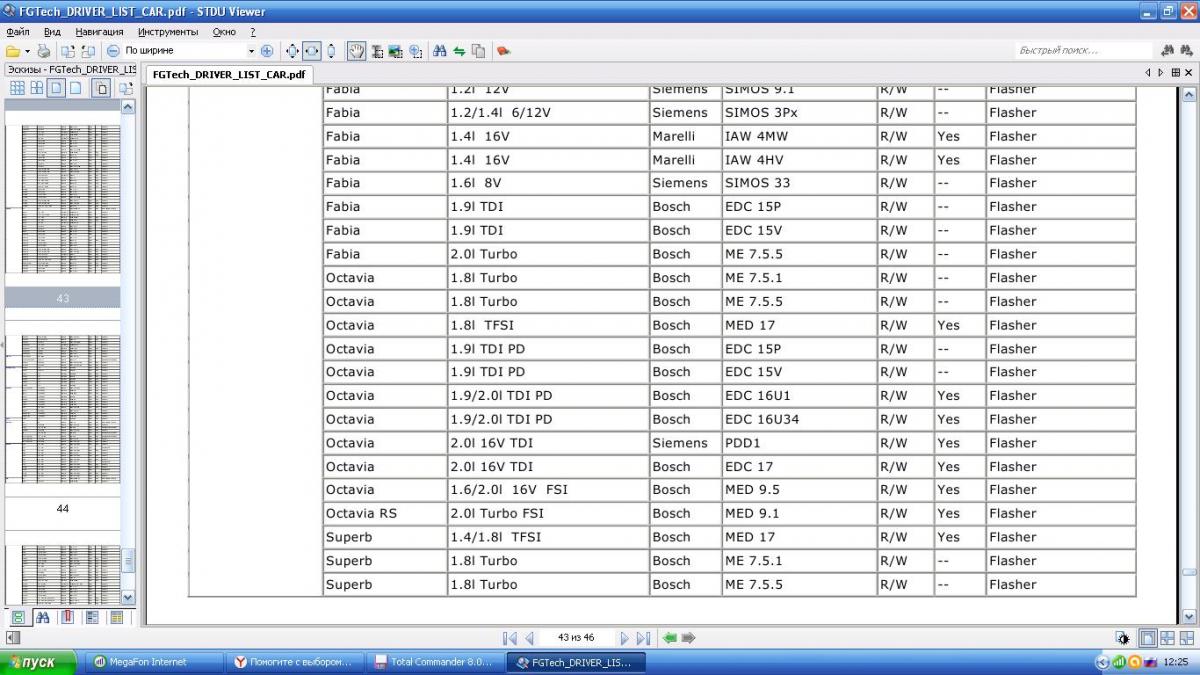Click thumbnails panel scroll down arrow
The width and height of the screenshot is (1200, 675).
tap(128, 596)
